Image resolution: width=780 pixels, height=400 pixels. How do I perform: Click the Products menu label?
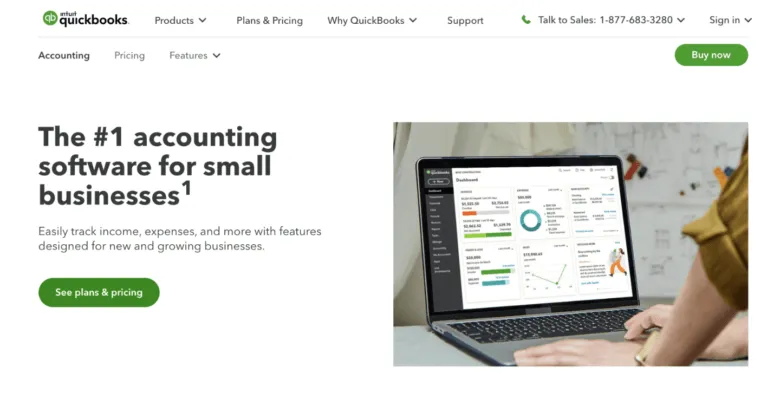[174, 20]
